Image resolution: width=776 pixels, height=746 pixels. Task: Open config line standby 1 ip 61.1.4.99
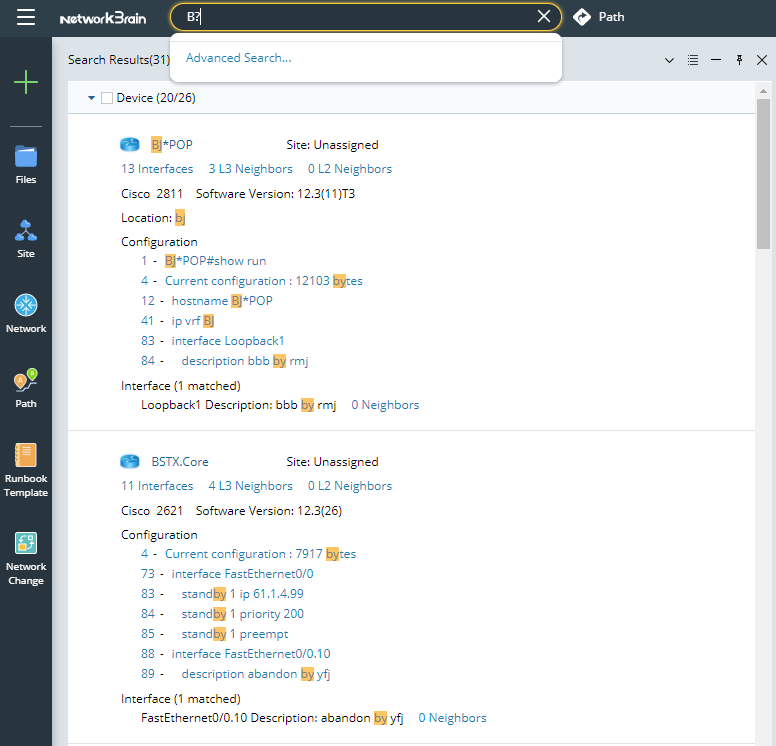coord(242,594)
